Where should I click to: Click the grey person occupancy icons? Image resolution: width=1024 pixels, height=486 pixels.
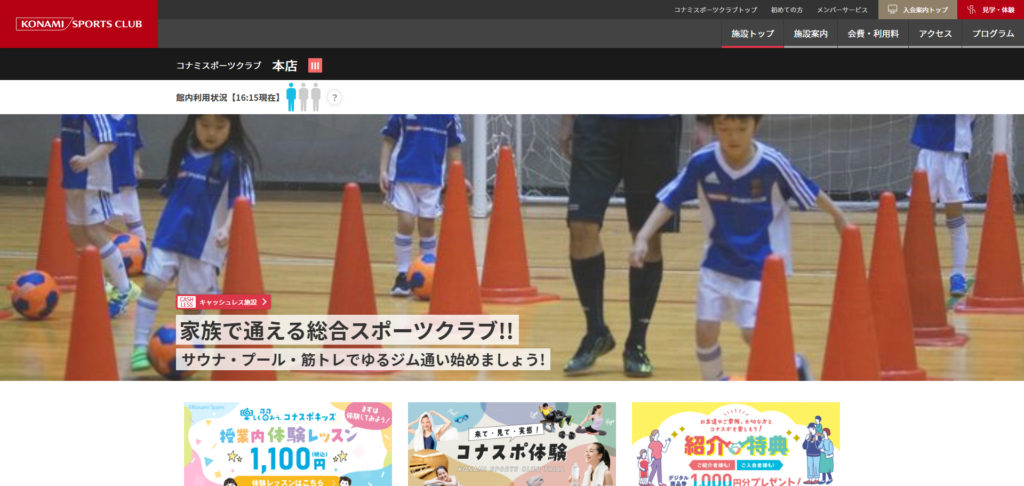point(310,97)
